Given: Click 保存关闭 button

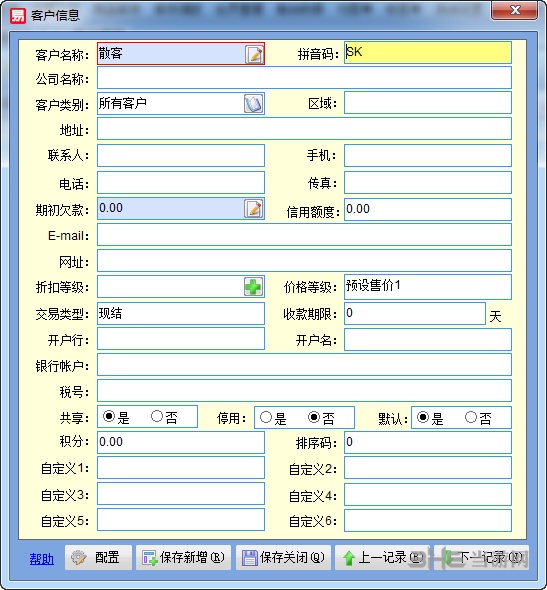Looking at the screenshot, I should click(x=283, y=557).
